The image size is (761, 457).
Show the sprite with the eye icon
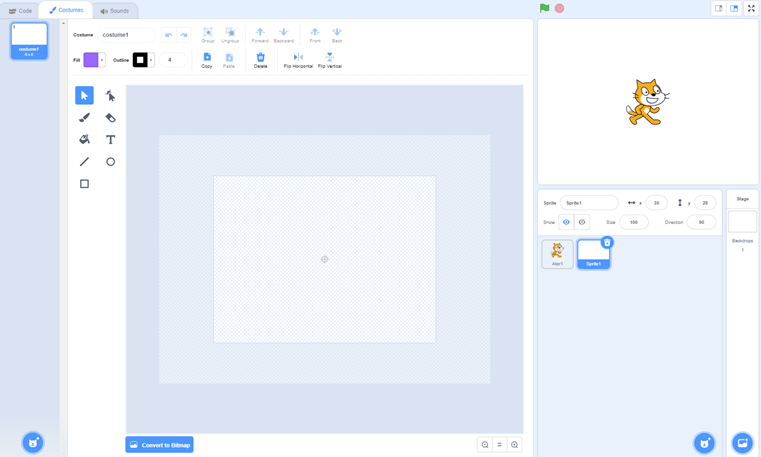(566, 222)
